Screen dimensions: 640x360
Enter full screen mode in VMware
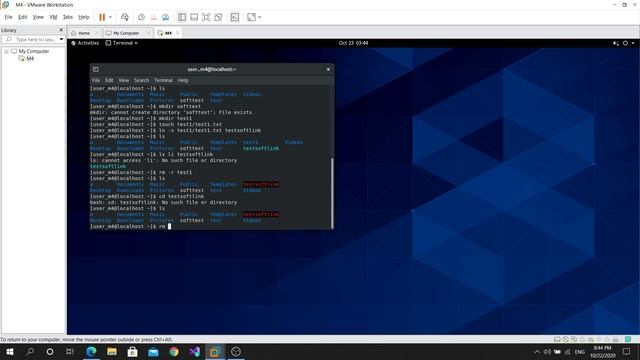coord(206,17)
